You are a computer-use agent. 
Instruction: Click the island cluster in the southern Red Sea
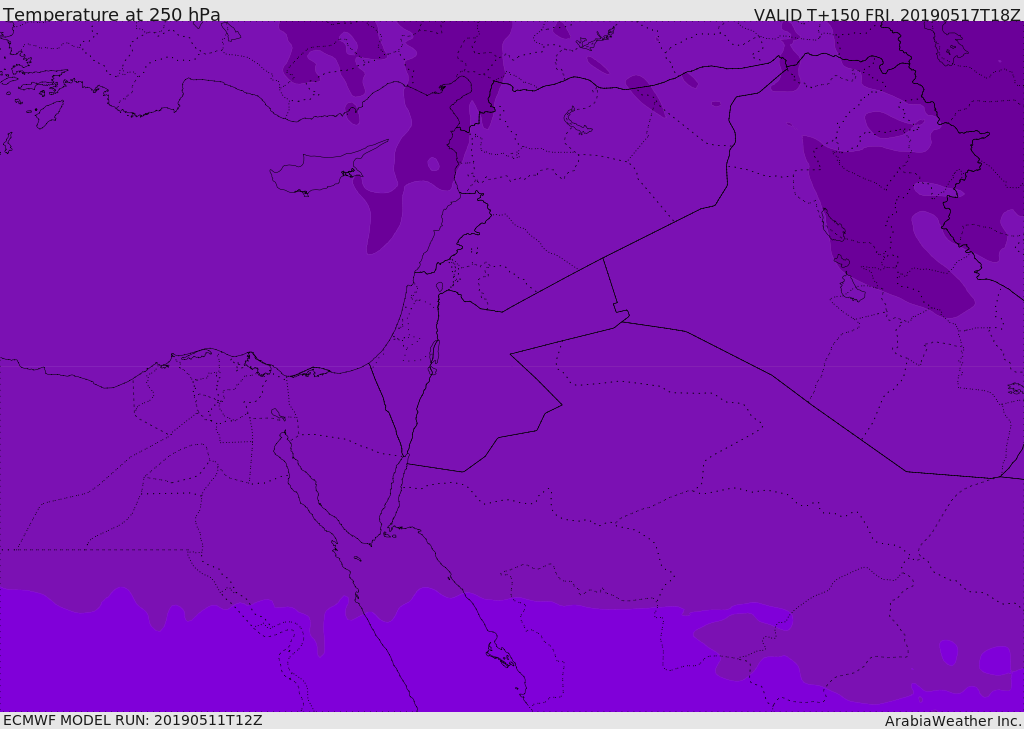[502, 655]
